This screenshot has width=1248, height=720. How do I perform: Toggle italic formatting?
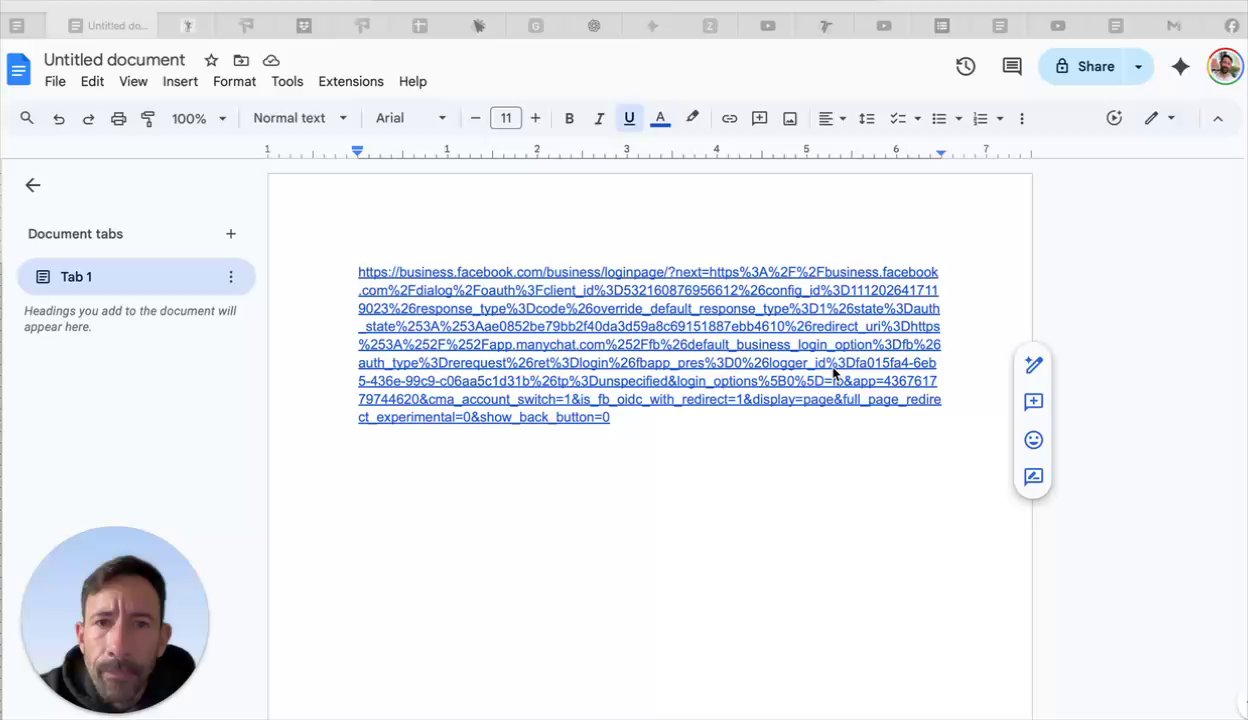coord(599,118)
